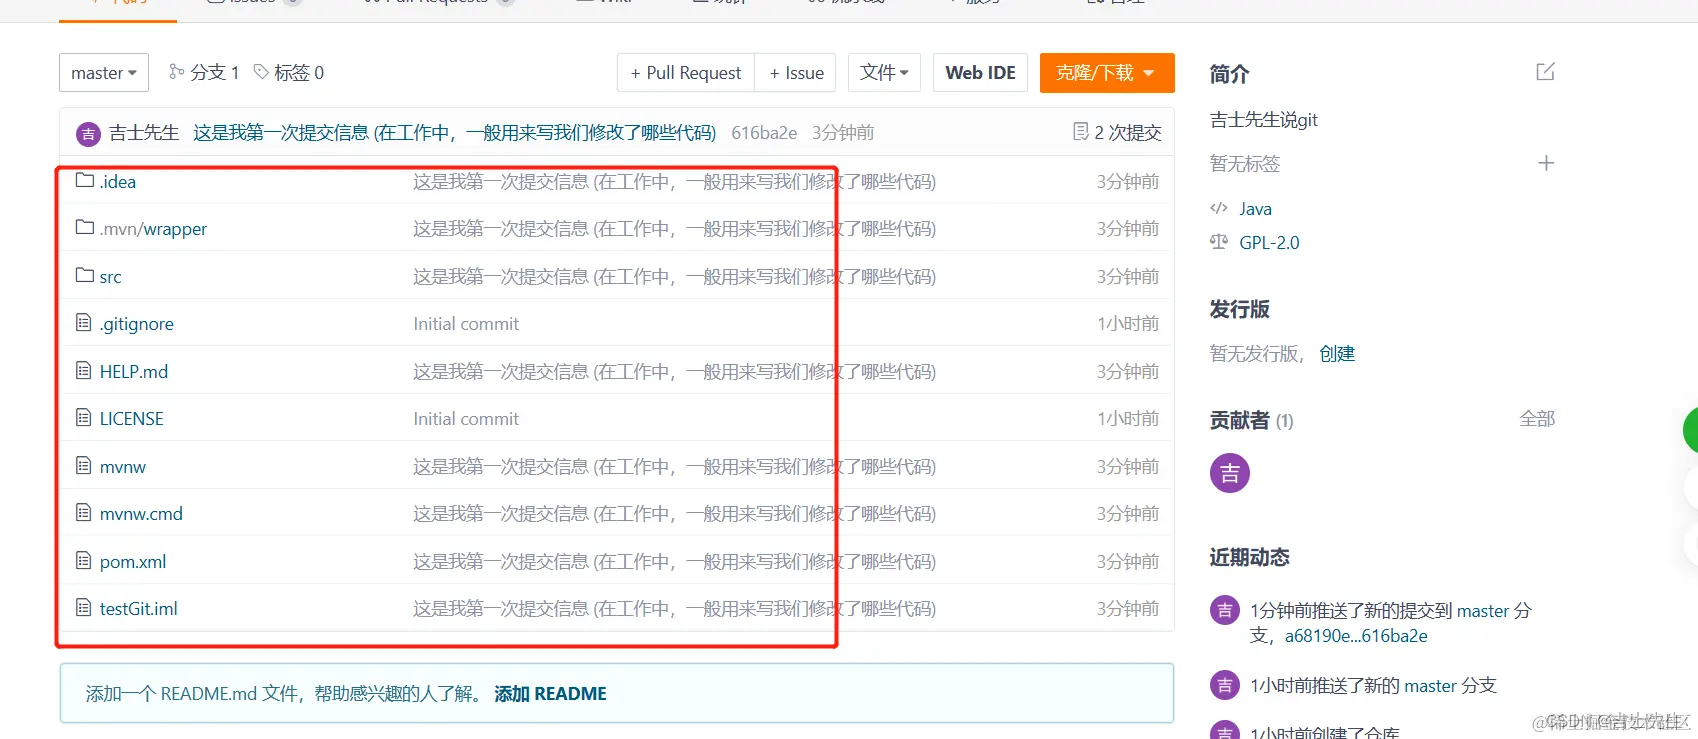
Task: Click the 3分钟前 timestamp on the .idea row
Action: (1128, 182)
